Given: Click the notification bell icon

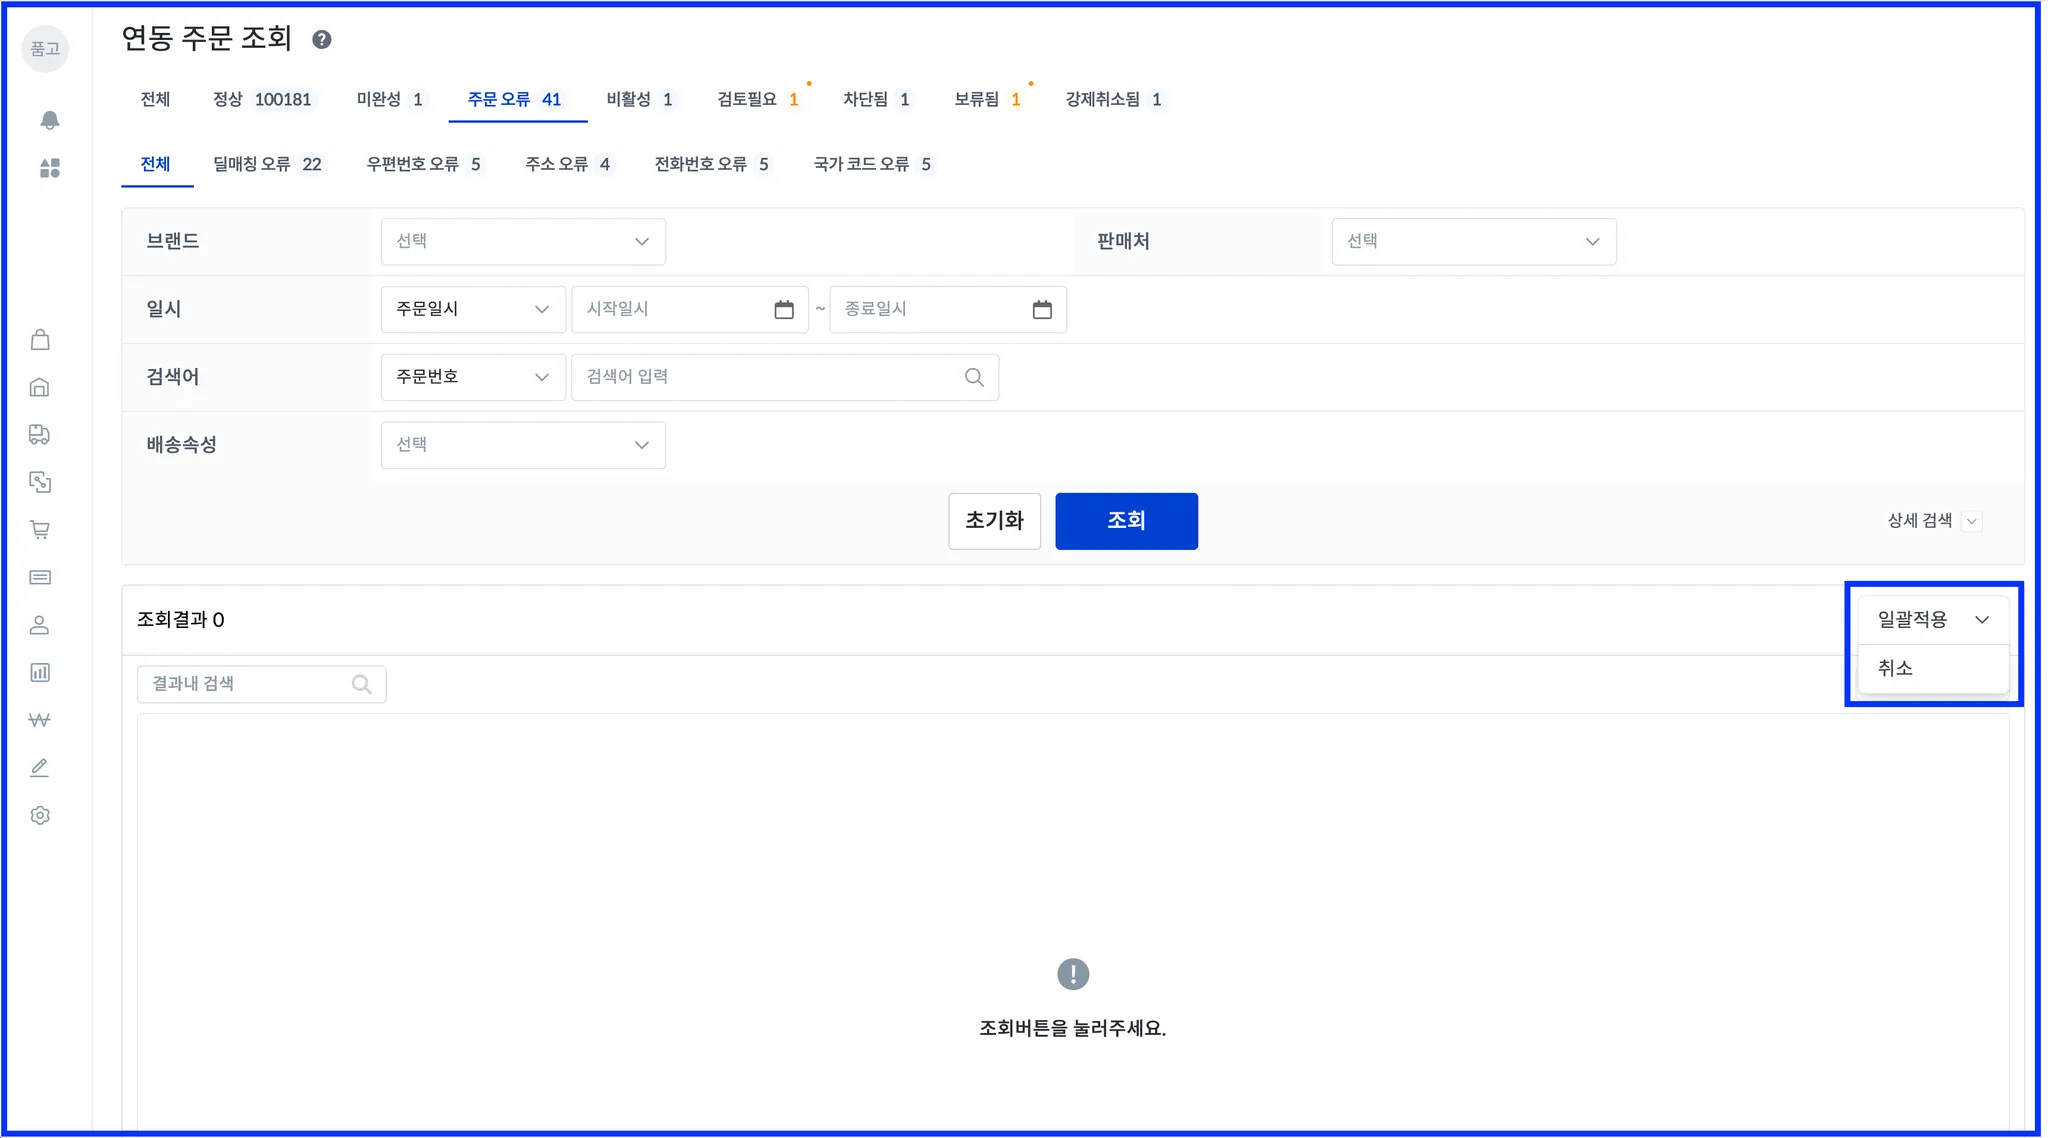Looking at the screenshot, I should click(49, 120).
